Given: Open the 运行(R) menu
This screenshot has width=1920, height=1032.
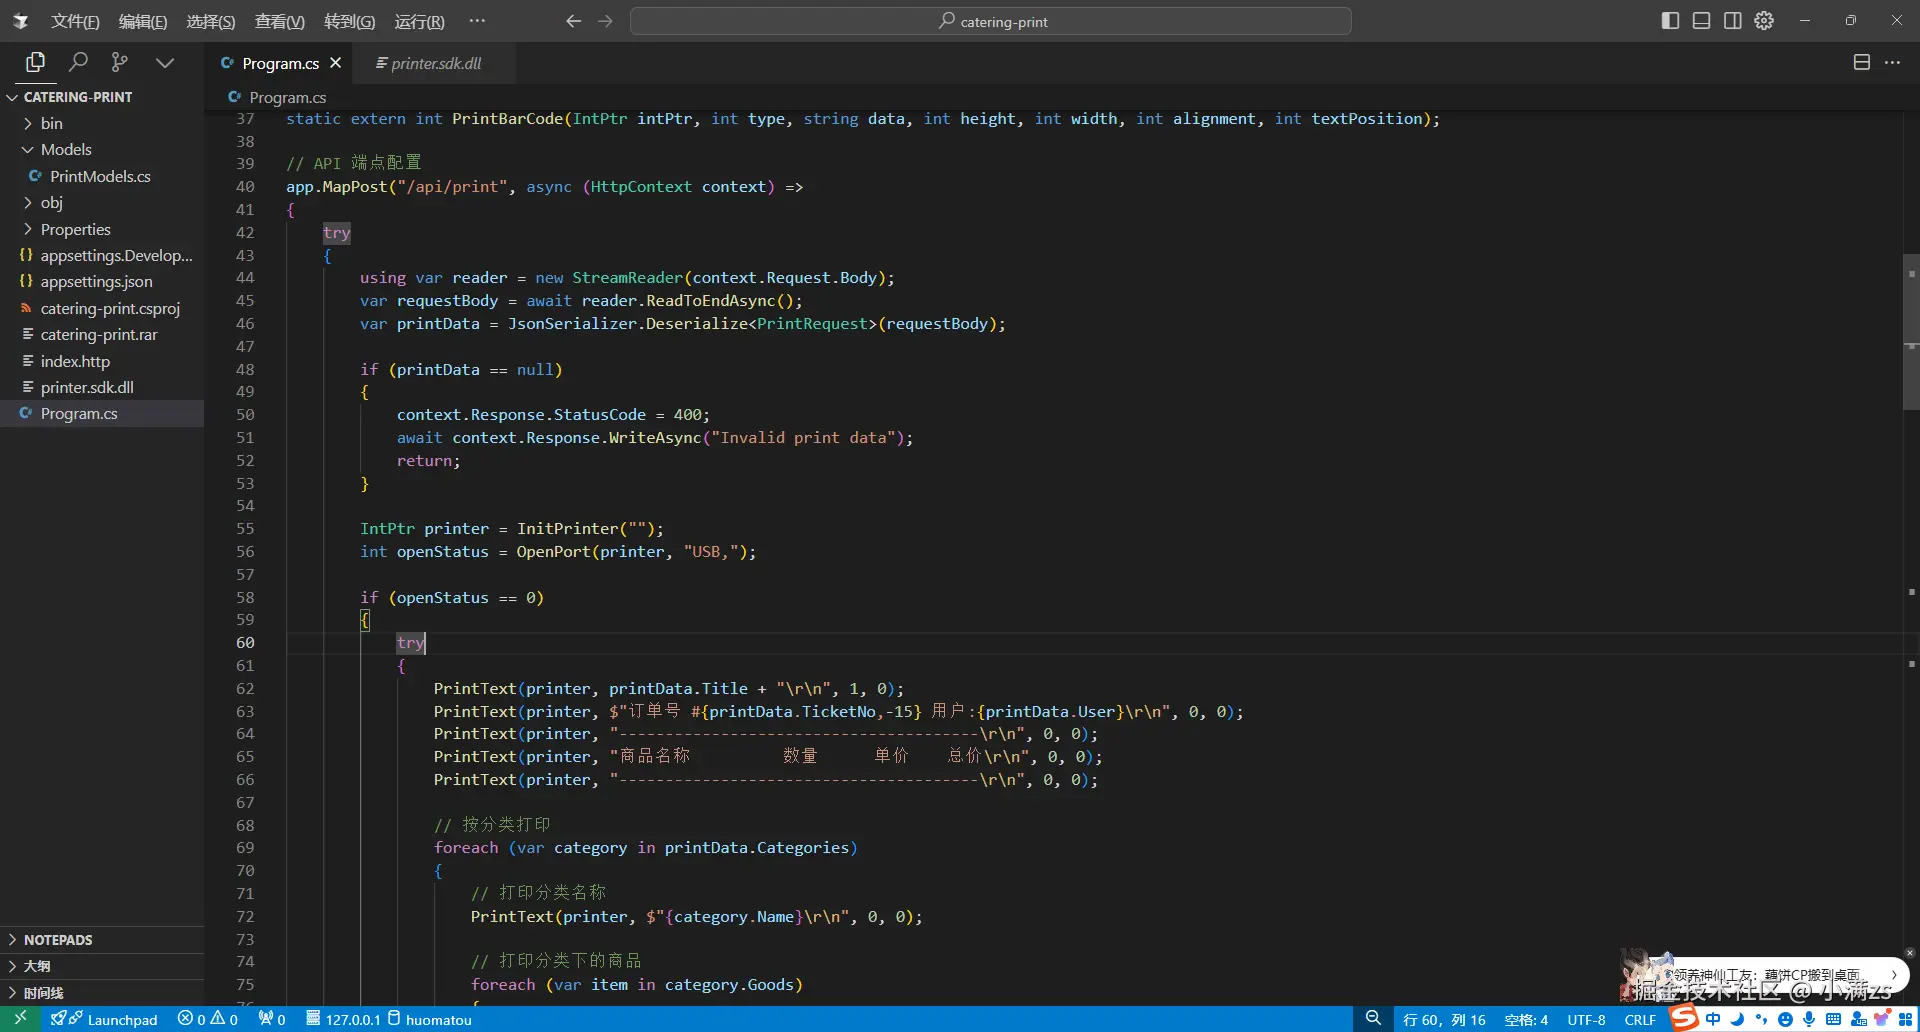Looking at the screenshot, I should (419, 21).
